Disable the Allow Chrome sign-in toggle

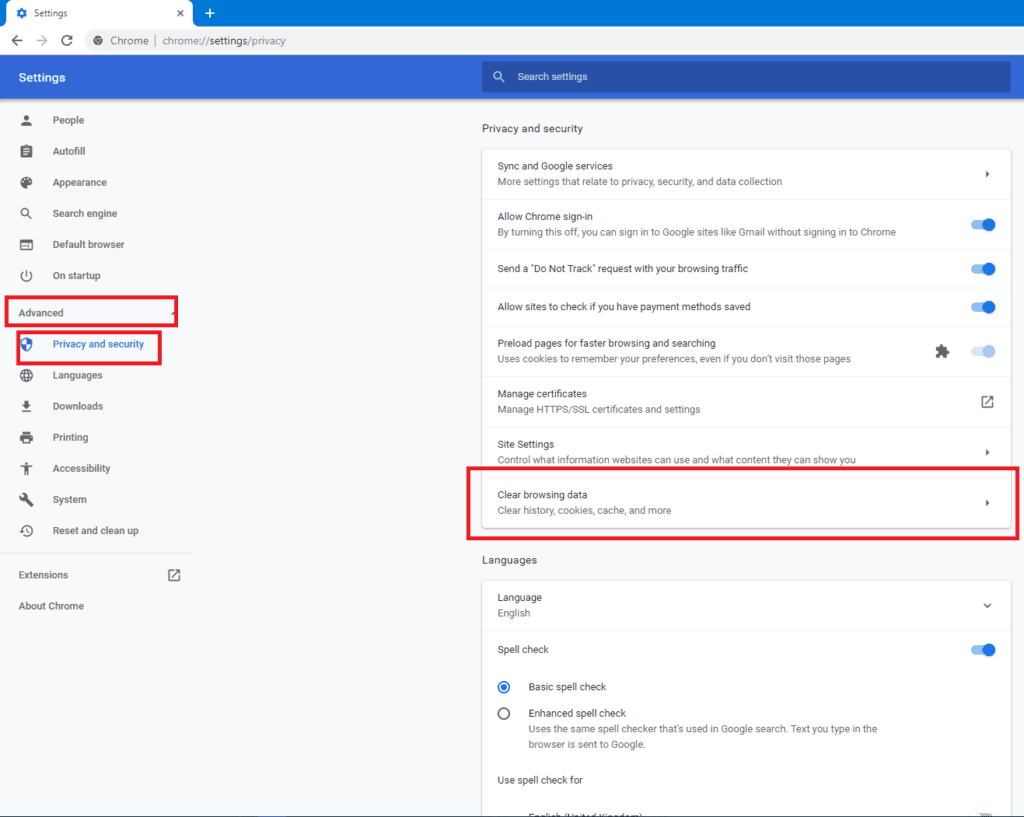(x=983, y=225)
